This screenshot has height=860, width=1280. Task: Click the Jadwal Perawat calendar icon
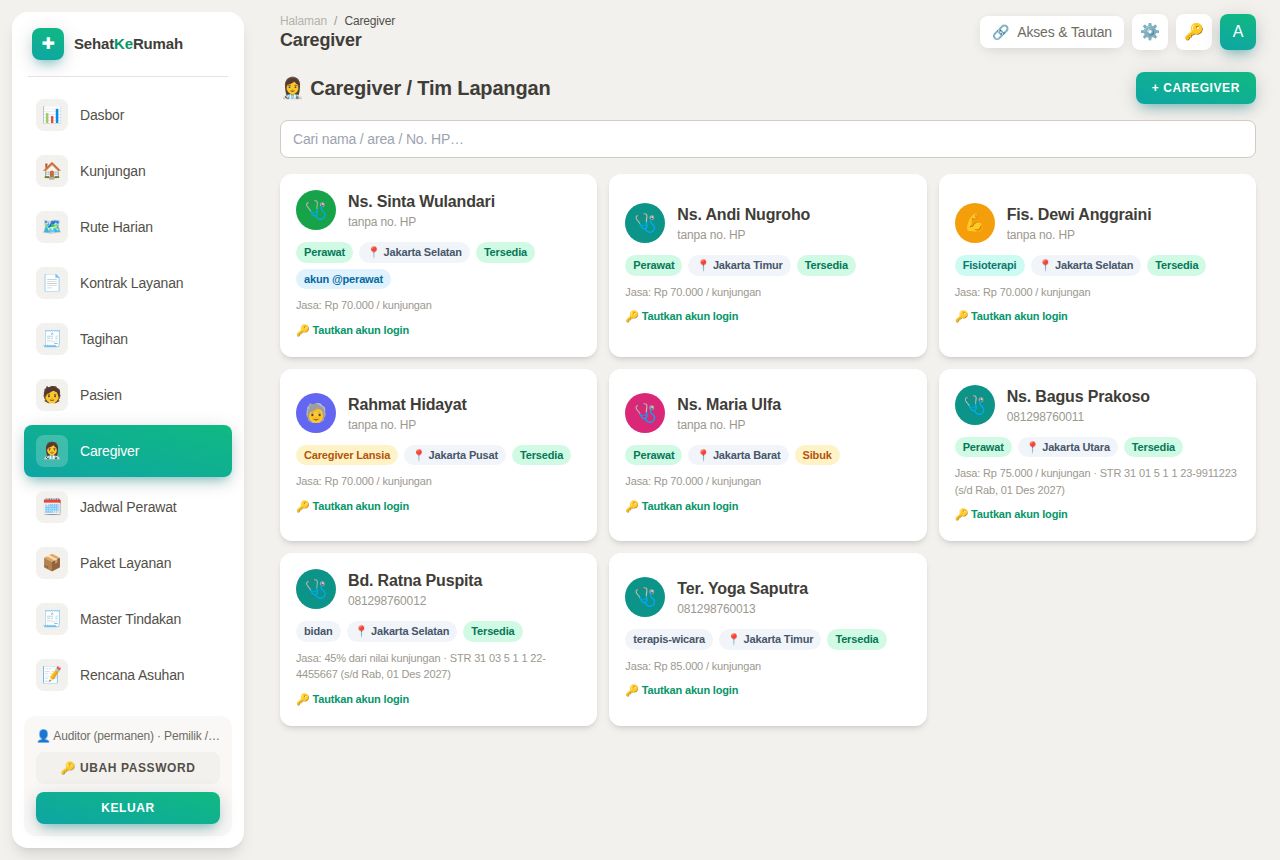coord(52,507)
